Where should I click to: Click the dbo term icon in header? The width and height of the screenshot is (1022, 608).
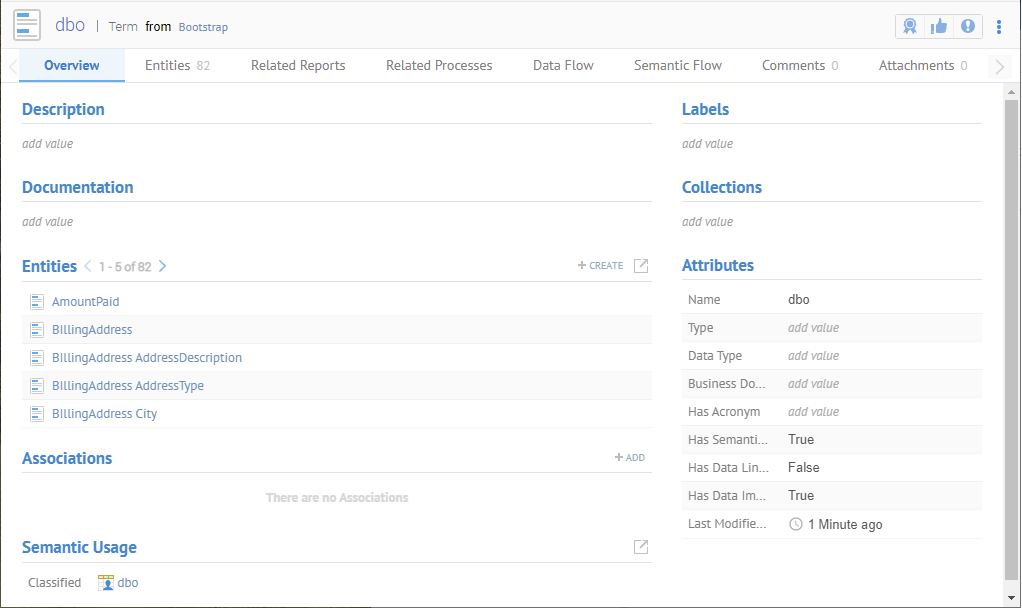point(27,26)
